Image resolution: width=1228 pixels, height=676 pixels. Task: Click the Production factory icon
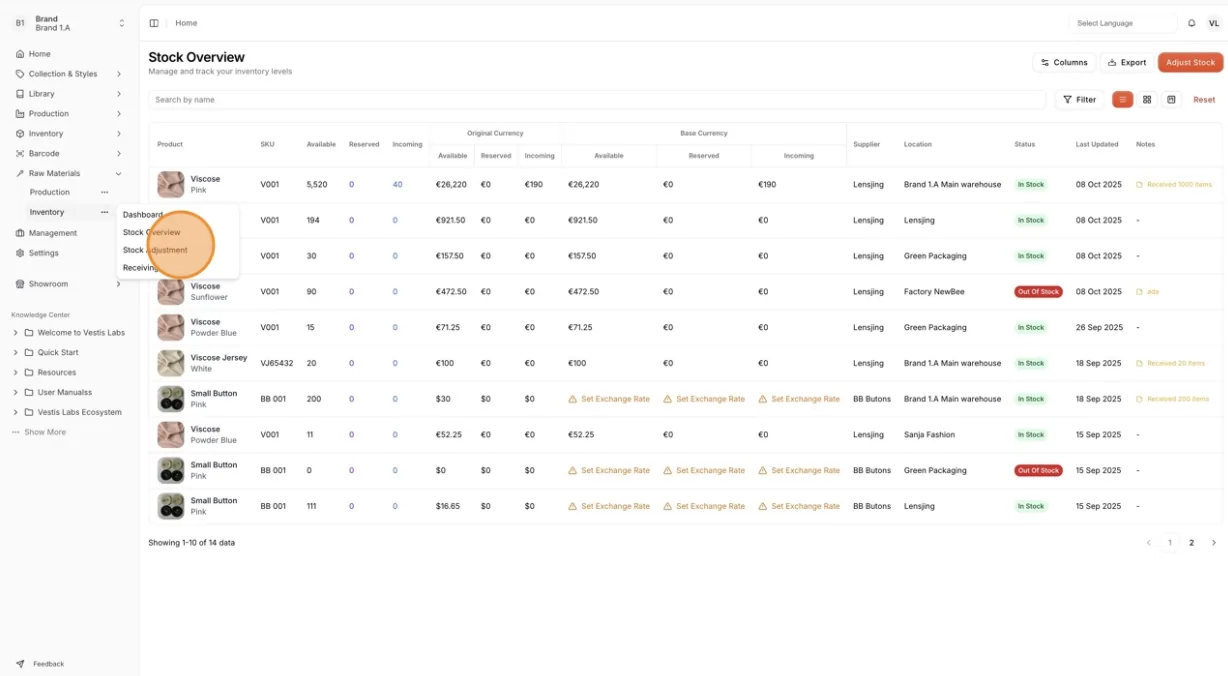coord(20,114)
